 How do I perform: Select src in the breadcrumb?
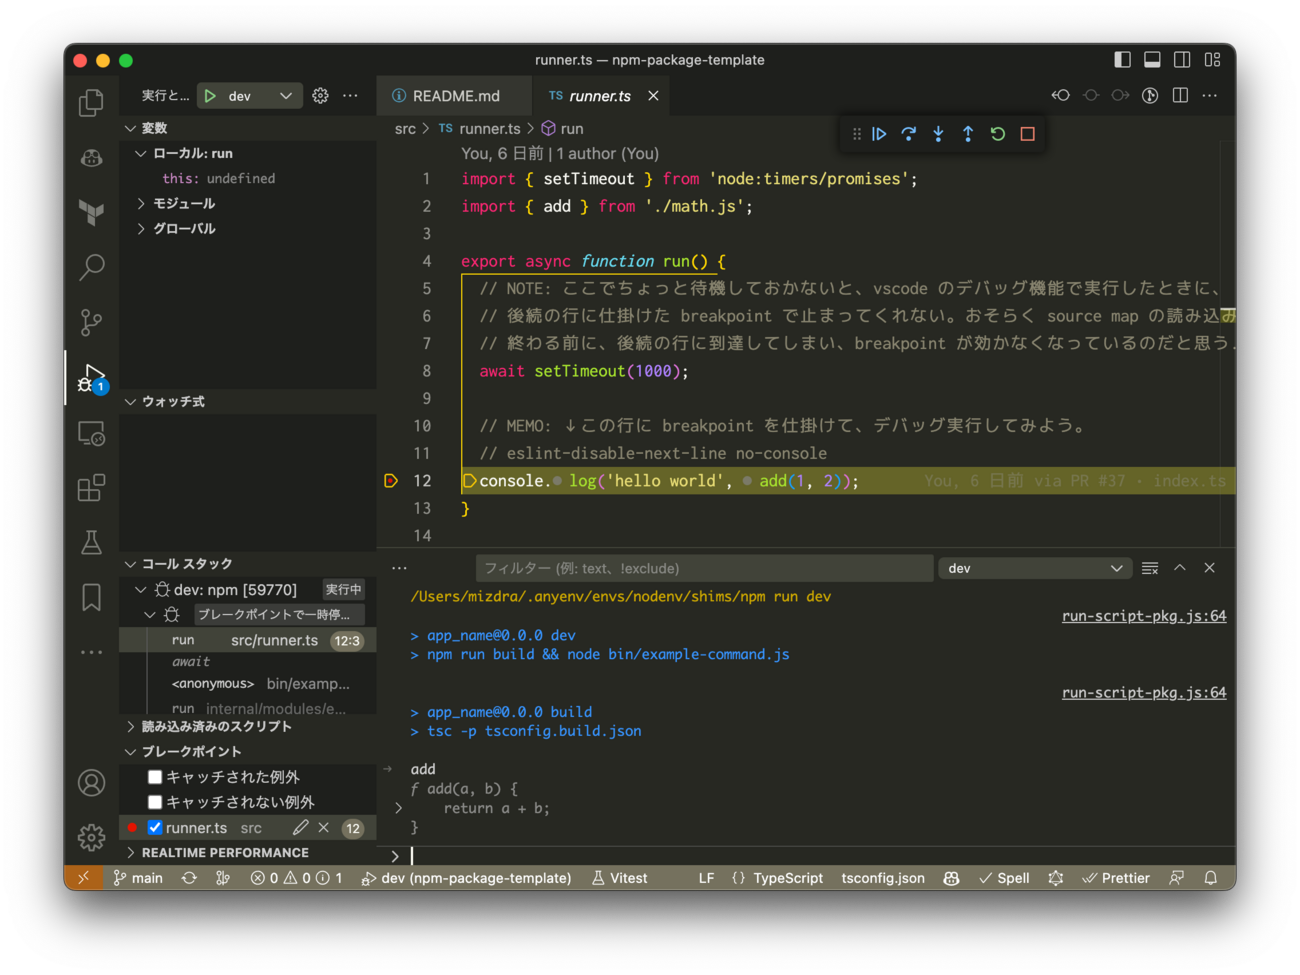click(x=405, y=129)
